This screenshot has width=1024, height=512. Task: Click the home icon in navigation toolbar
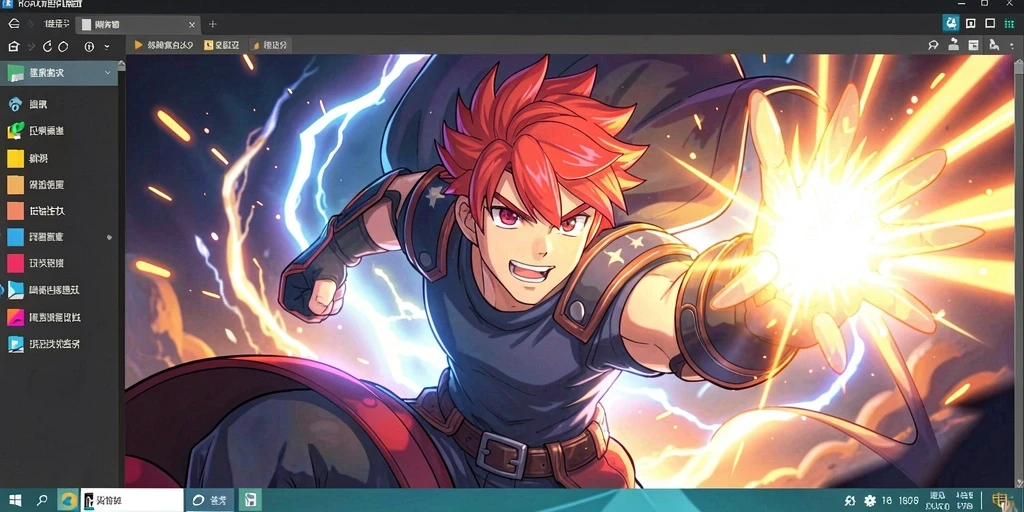14,47
